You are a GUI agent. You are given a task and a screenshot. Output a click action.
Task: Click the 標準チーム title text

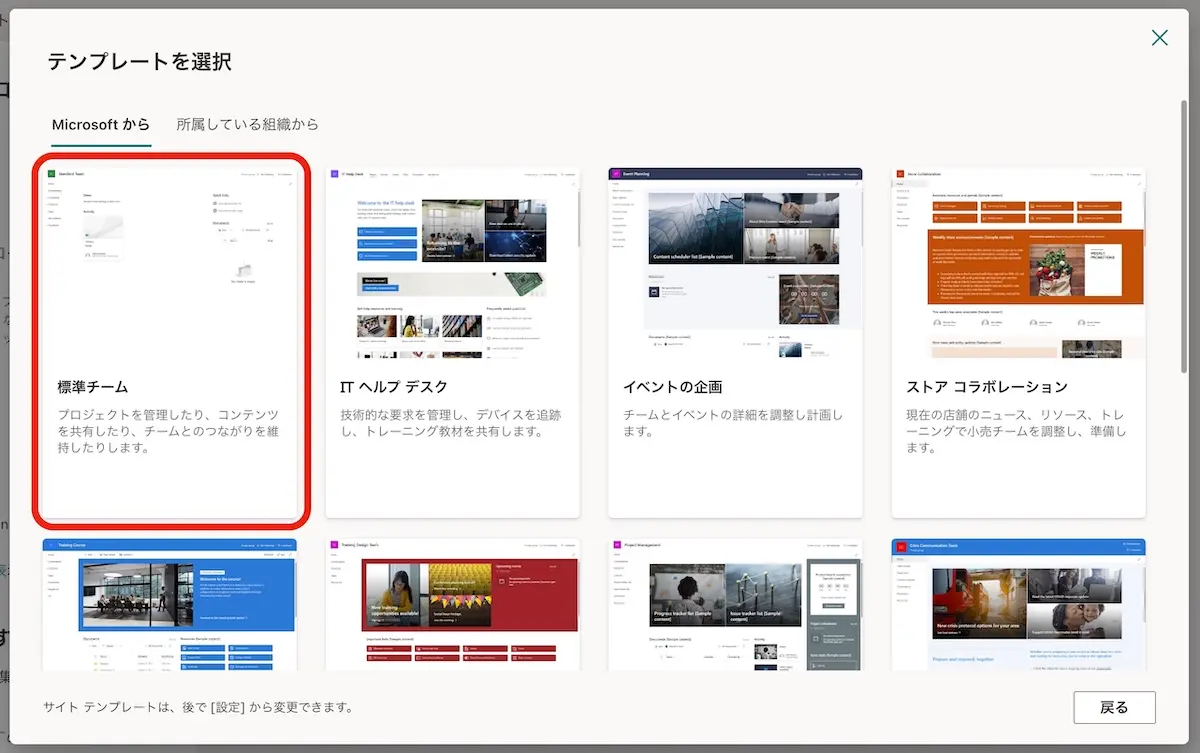[93, 387]
